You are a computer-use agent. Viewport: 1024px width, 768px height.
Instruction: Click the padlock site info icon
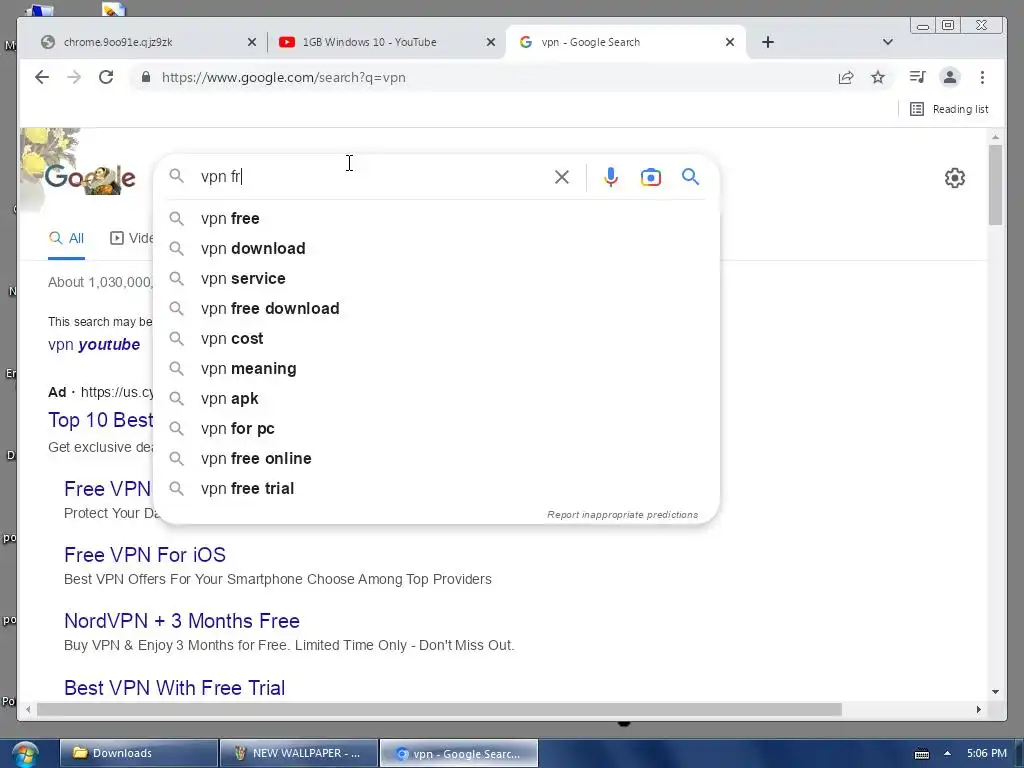pos(146,77)
